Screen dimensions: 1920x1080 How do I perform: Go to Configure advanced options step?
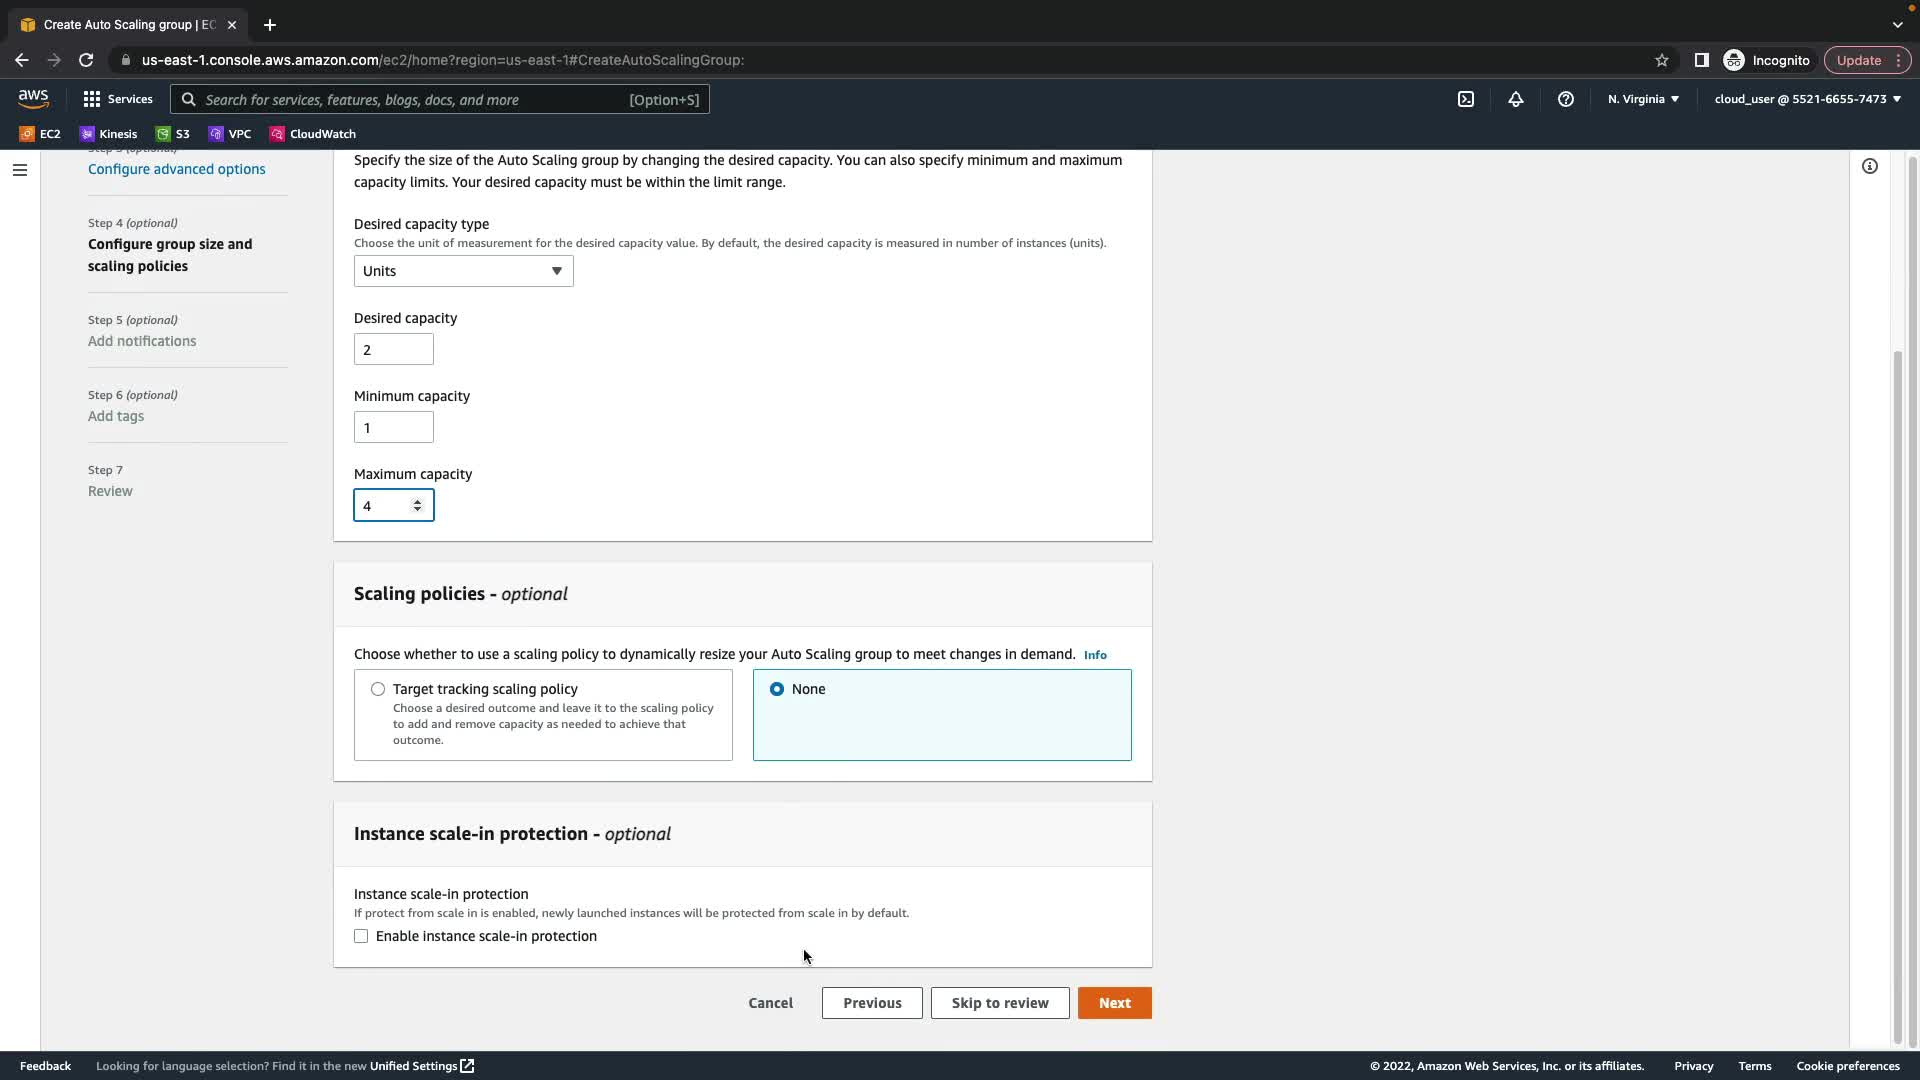[176, 169]
